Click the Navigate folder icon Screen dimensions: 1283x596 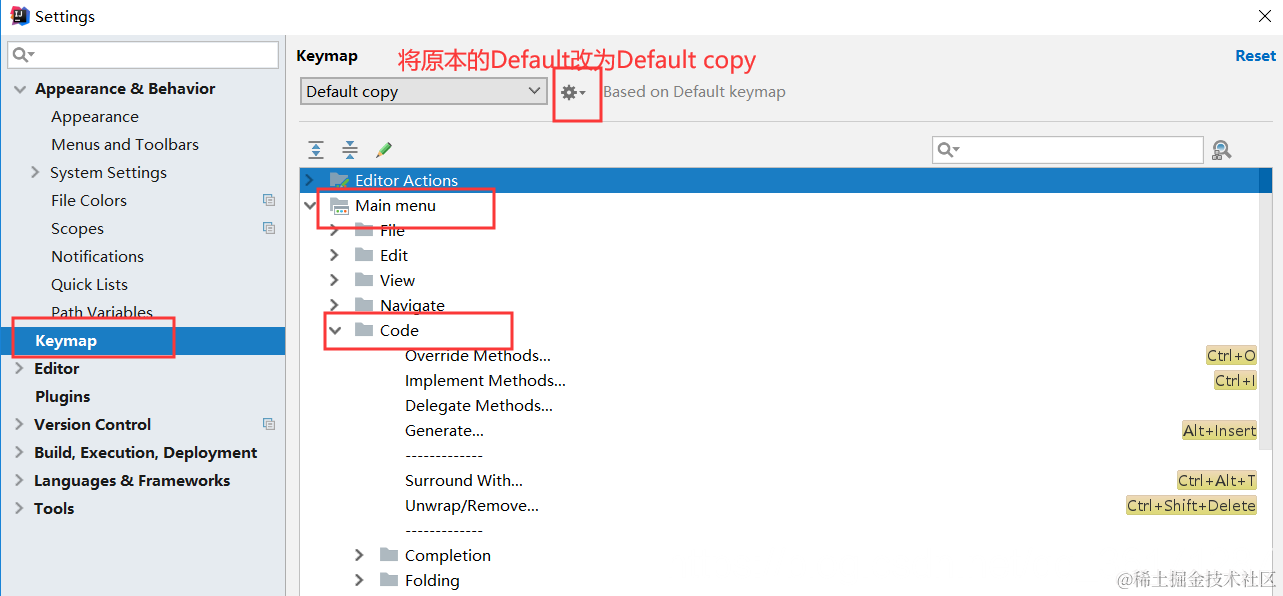(364, 305)
